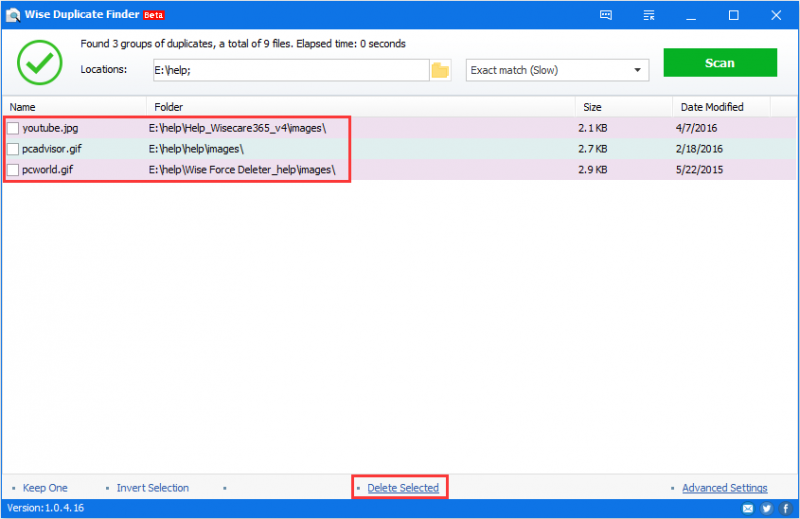
Task: Click the Version:1.0.4.16 status text
Action: coord(45,508)
